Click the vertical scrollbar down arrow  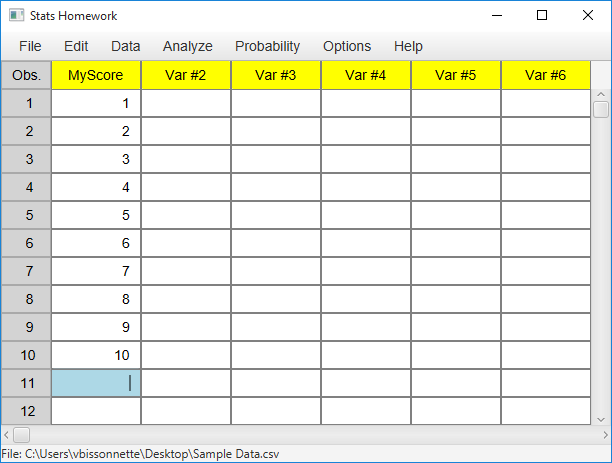click(601, 420)
